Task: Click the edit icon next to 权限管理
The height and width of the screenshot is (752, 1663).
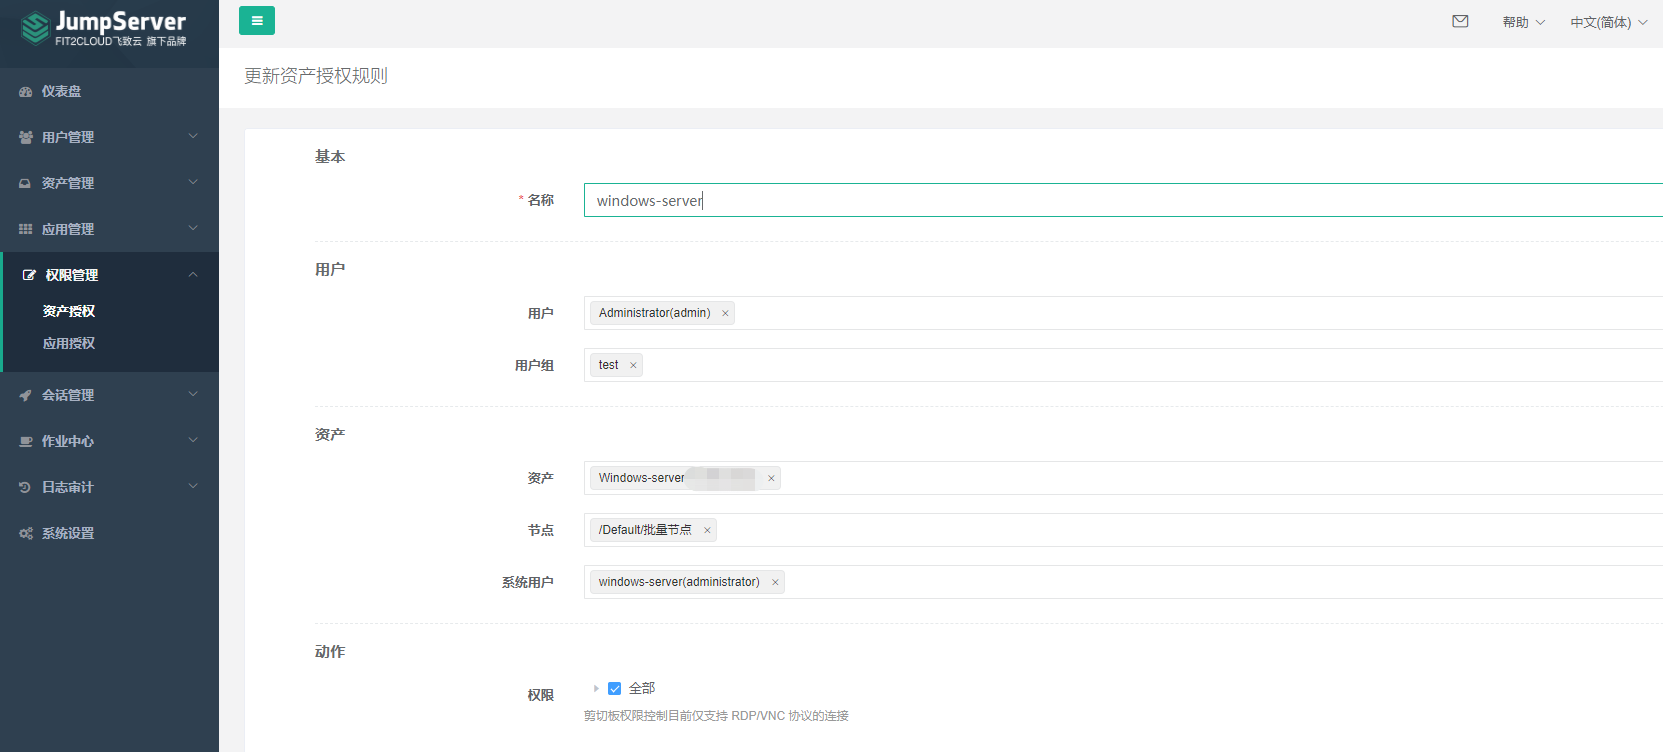Action: pos(29,275)
